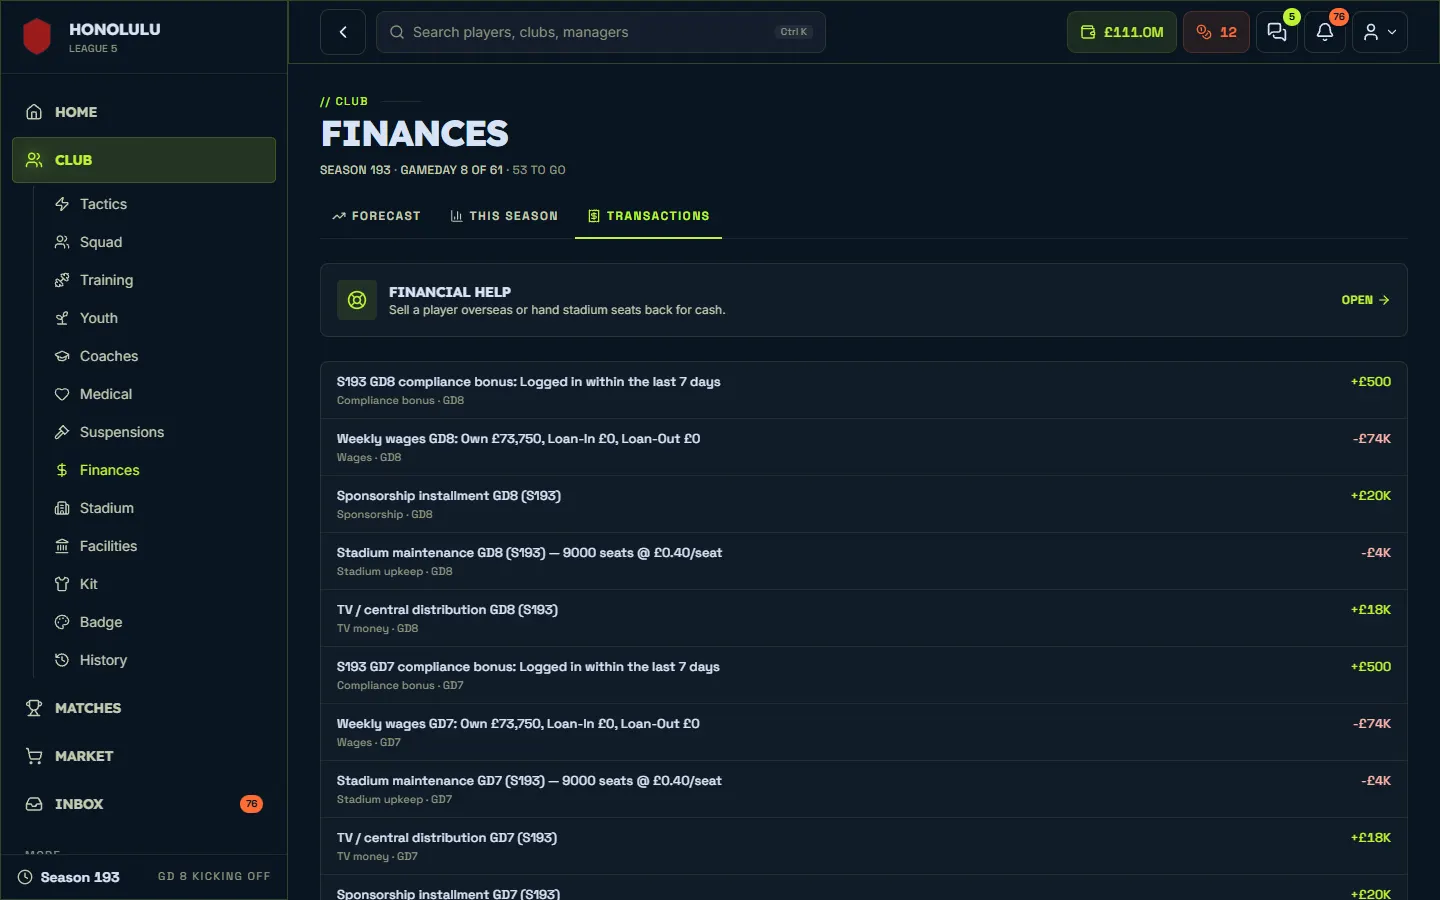Switch to the Forecast tab
This screenshot has width=1440, height=900.
(x=376, y=216)
